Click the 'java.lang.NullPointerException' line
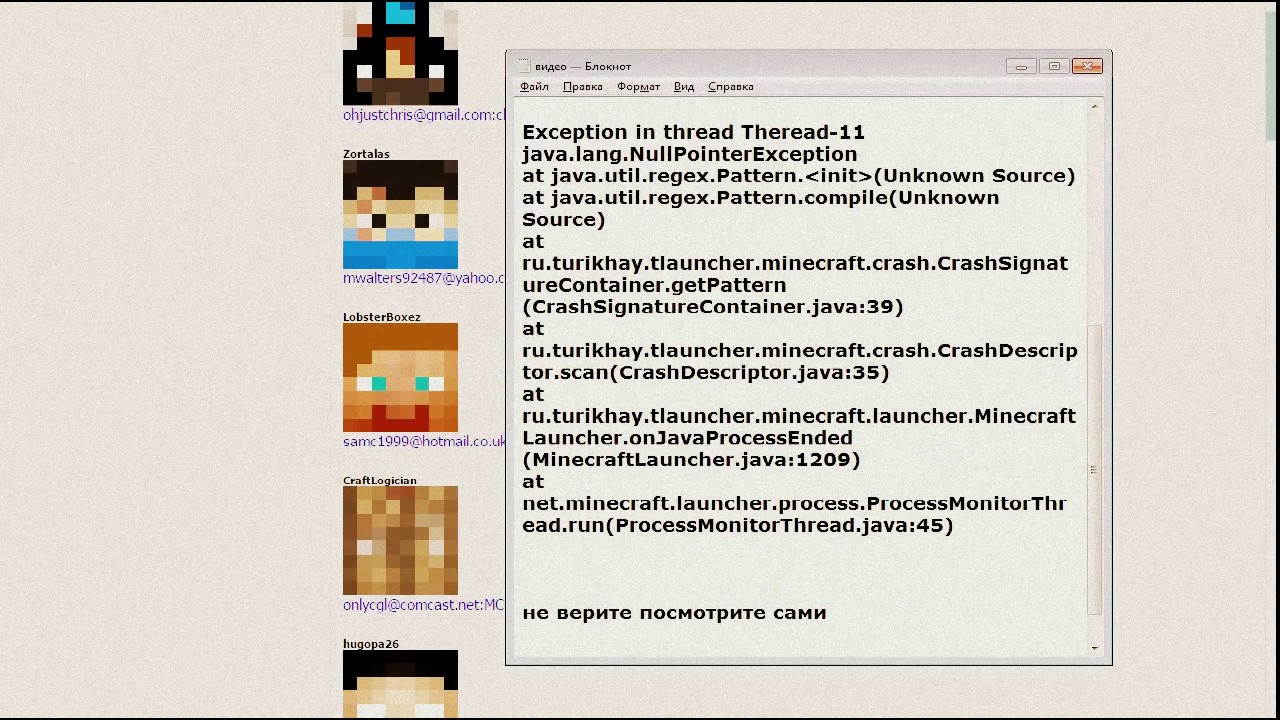This screenshot has width=1280, height=720. (x=689, y=154)
